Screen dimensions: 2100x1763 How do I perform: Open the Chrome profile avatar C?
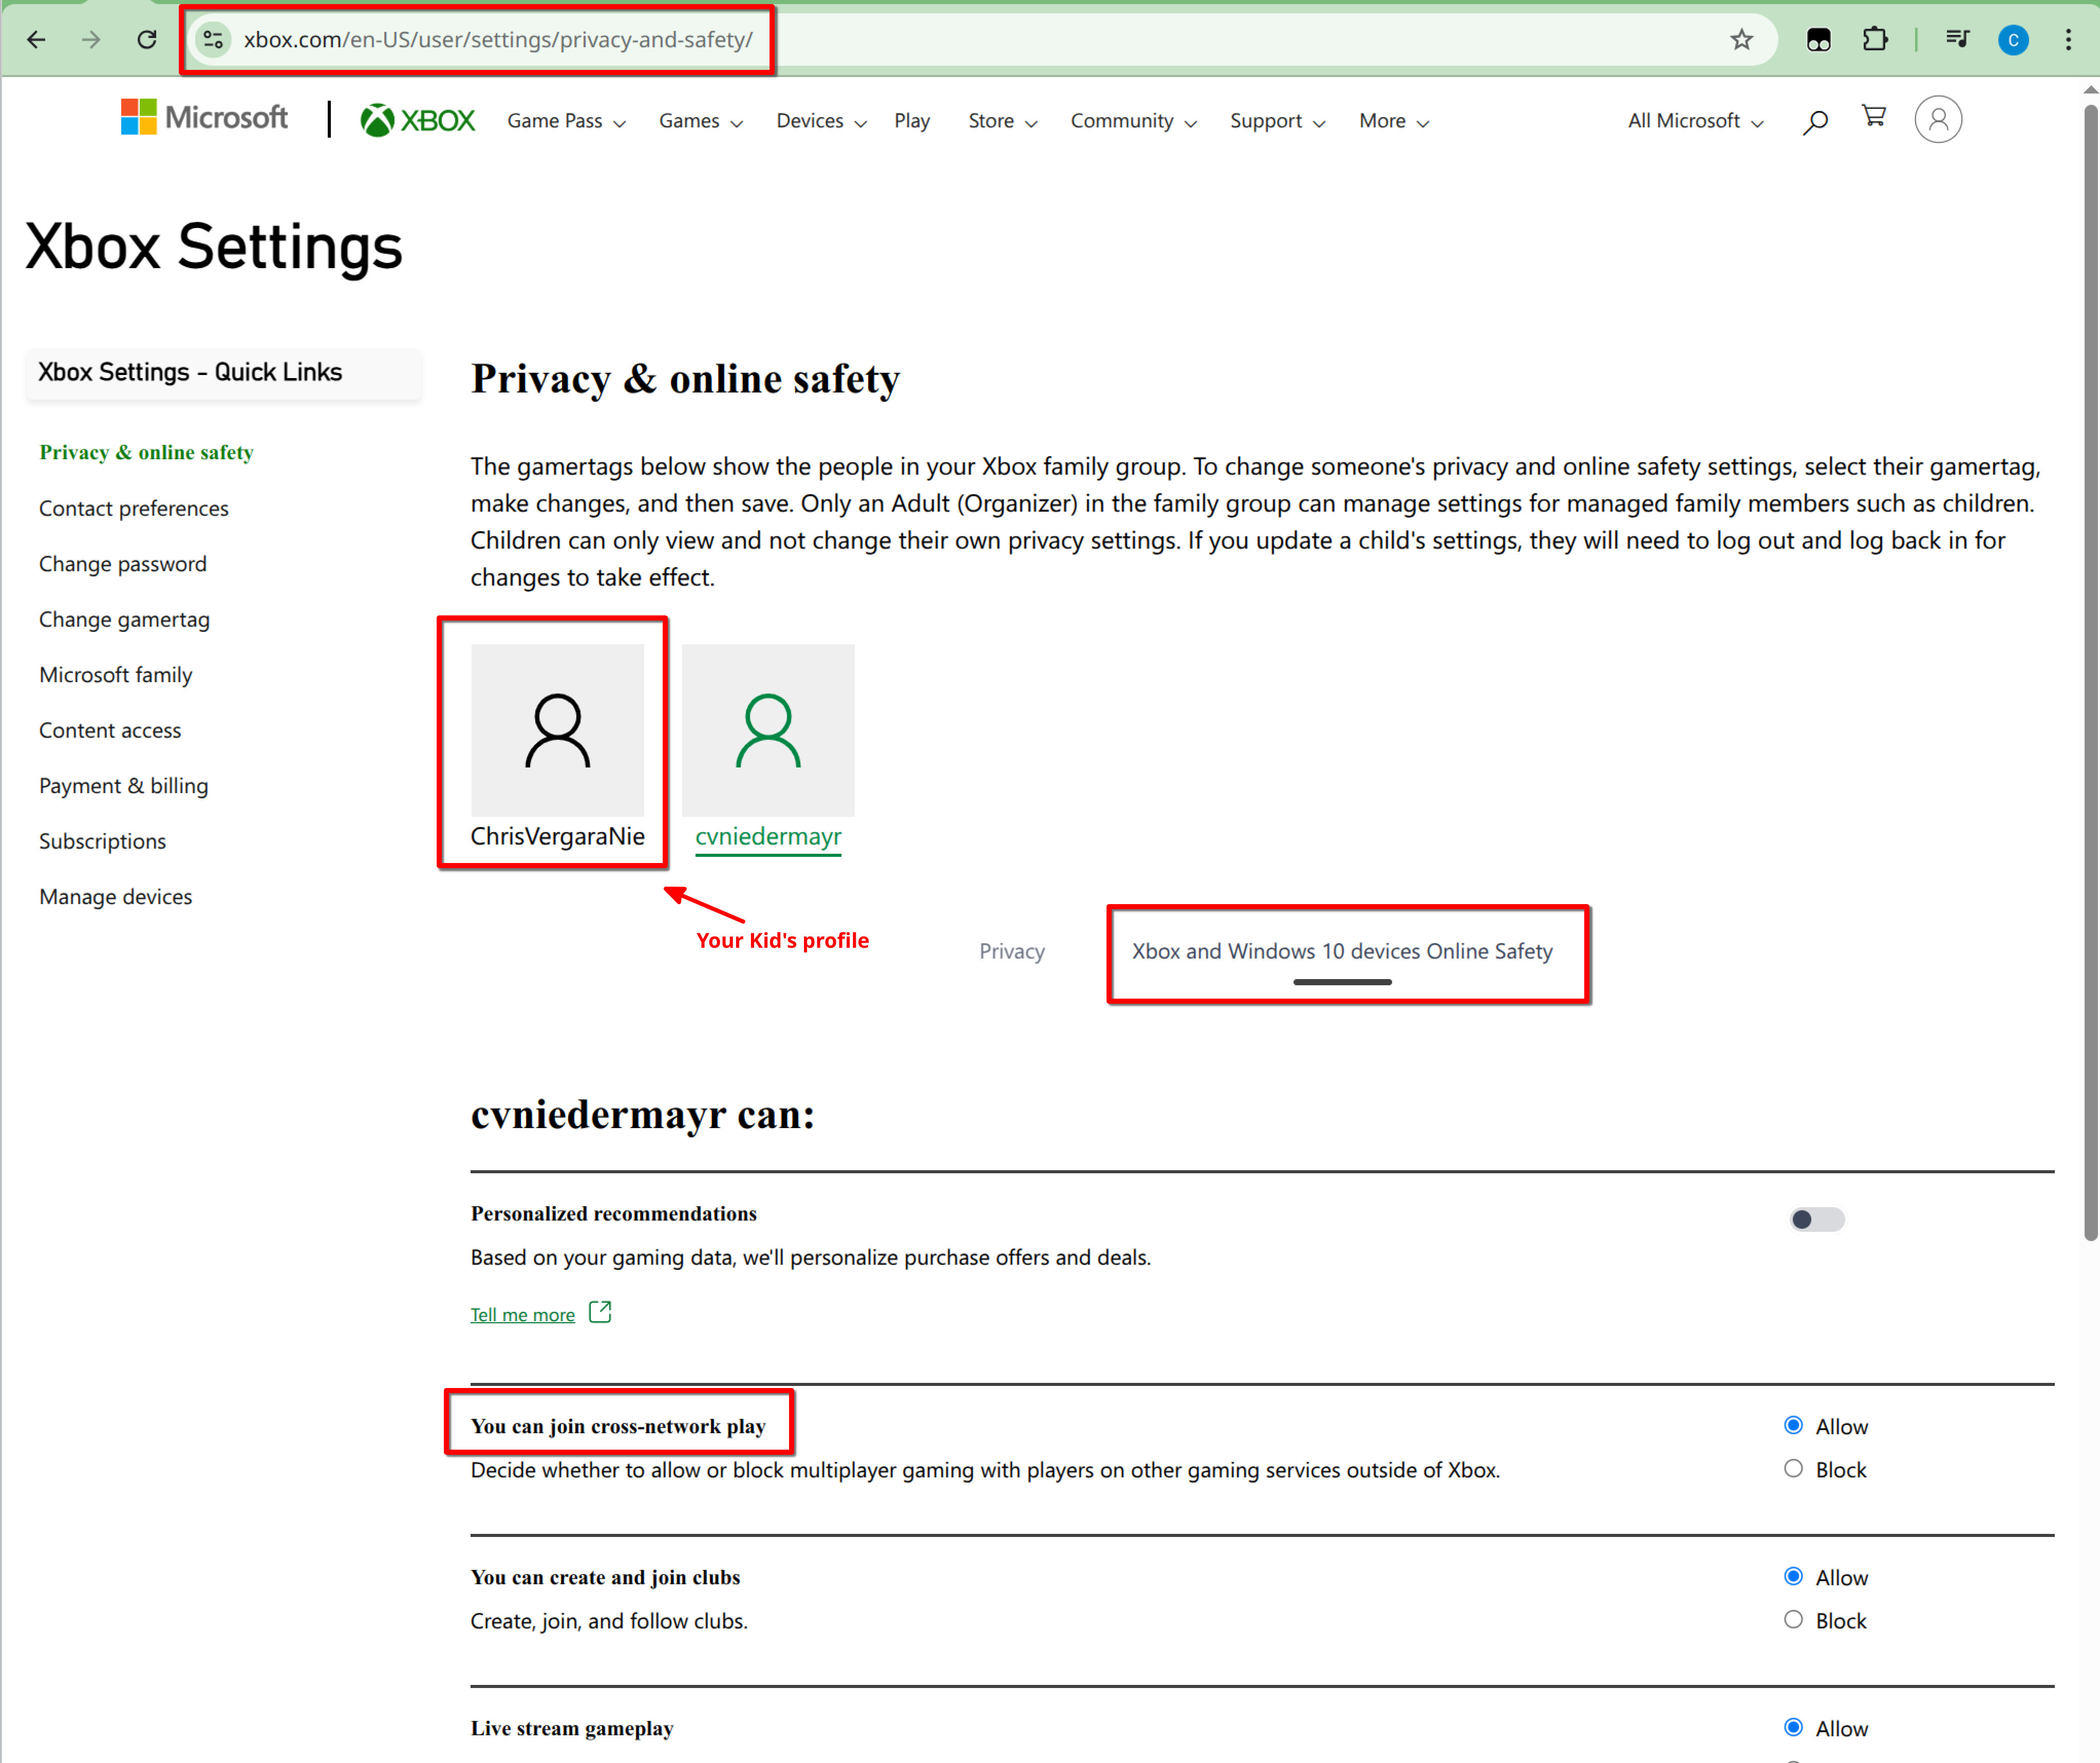2013,40
